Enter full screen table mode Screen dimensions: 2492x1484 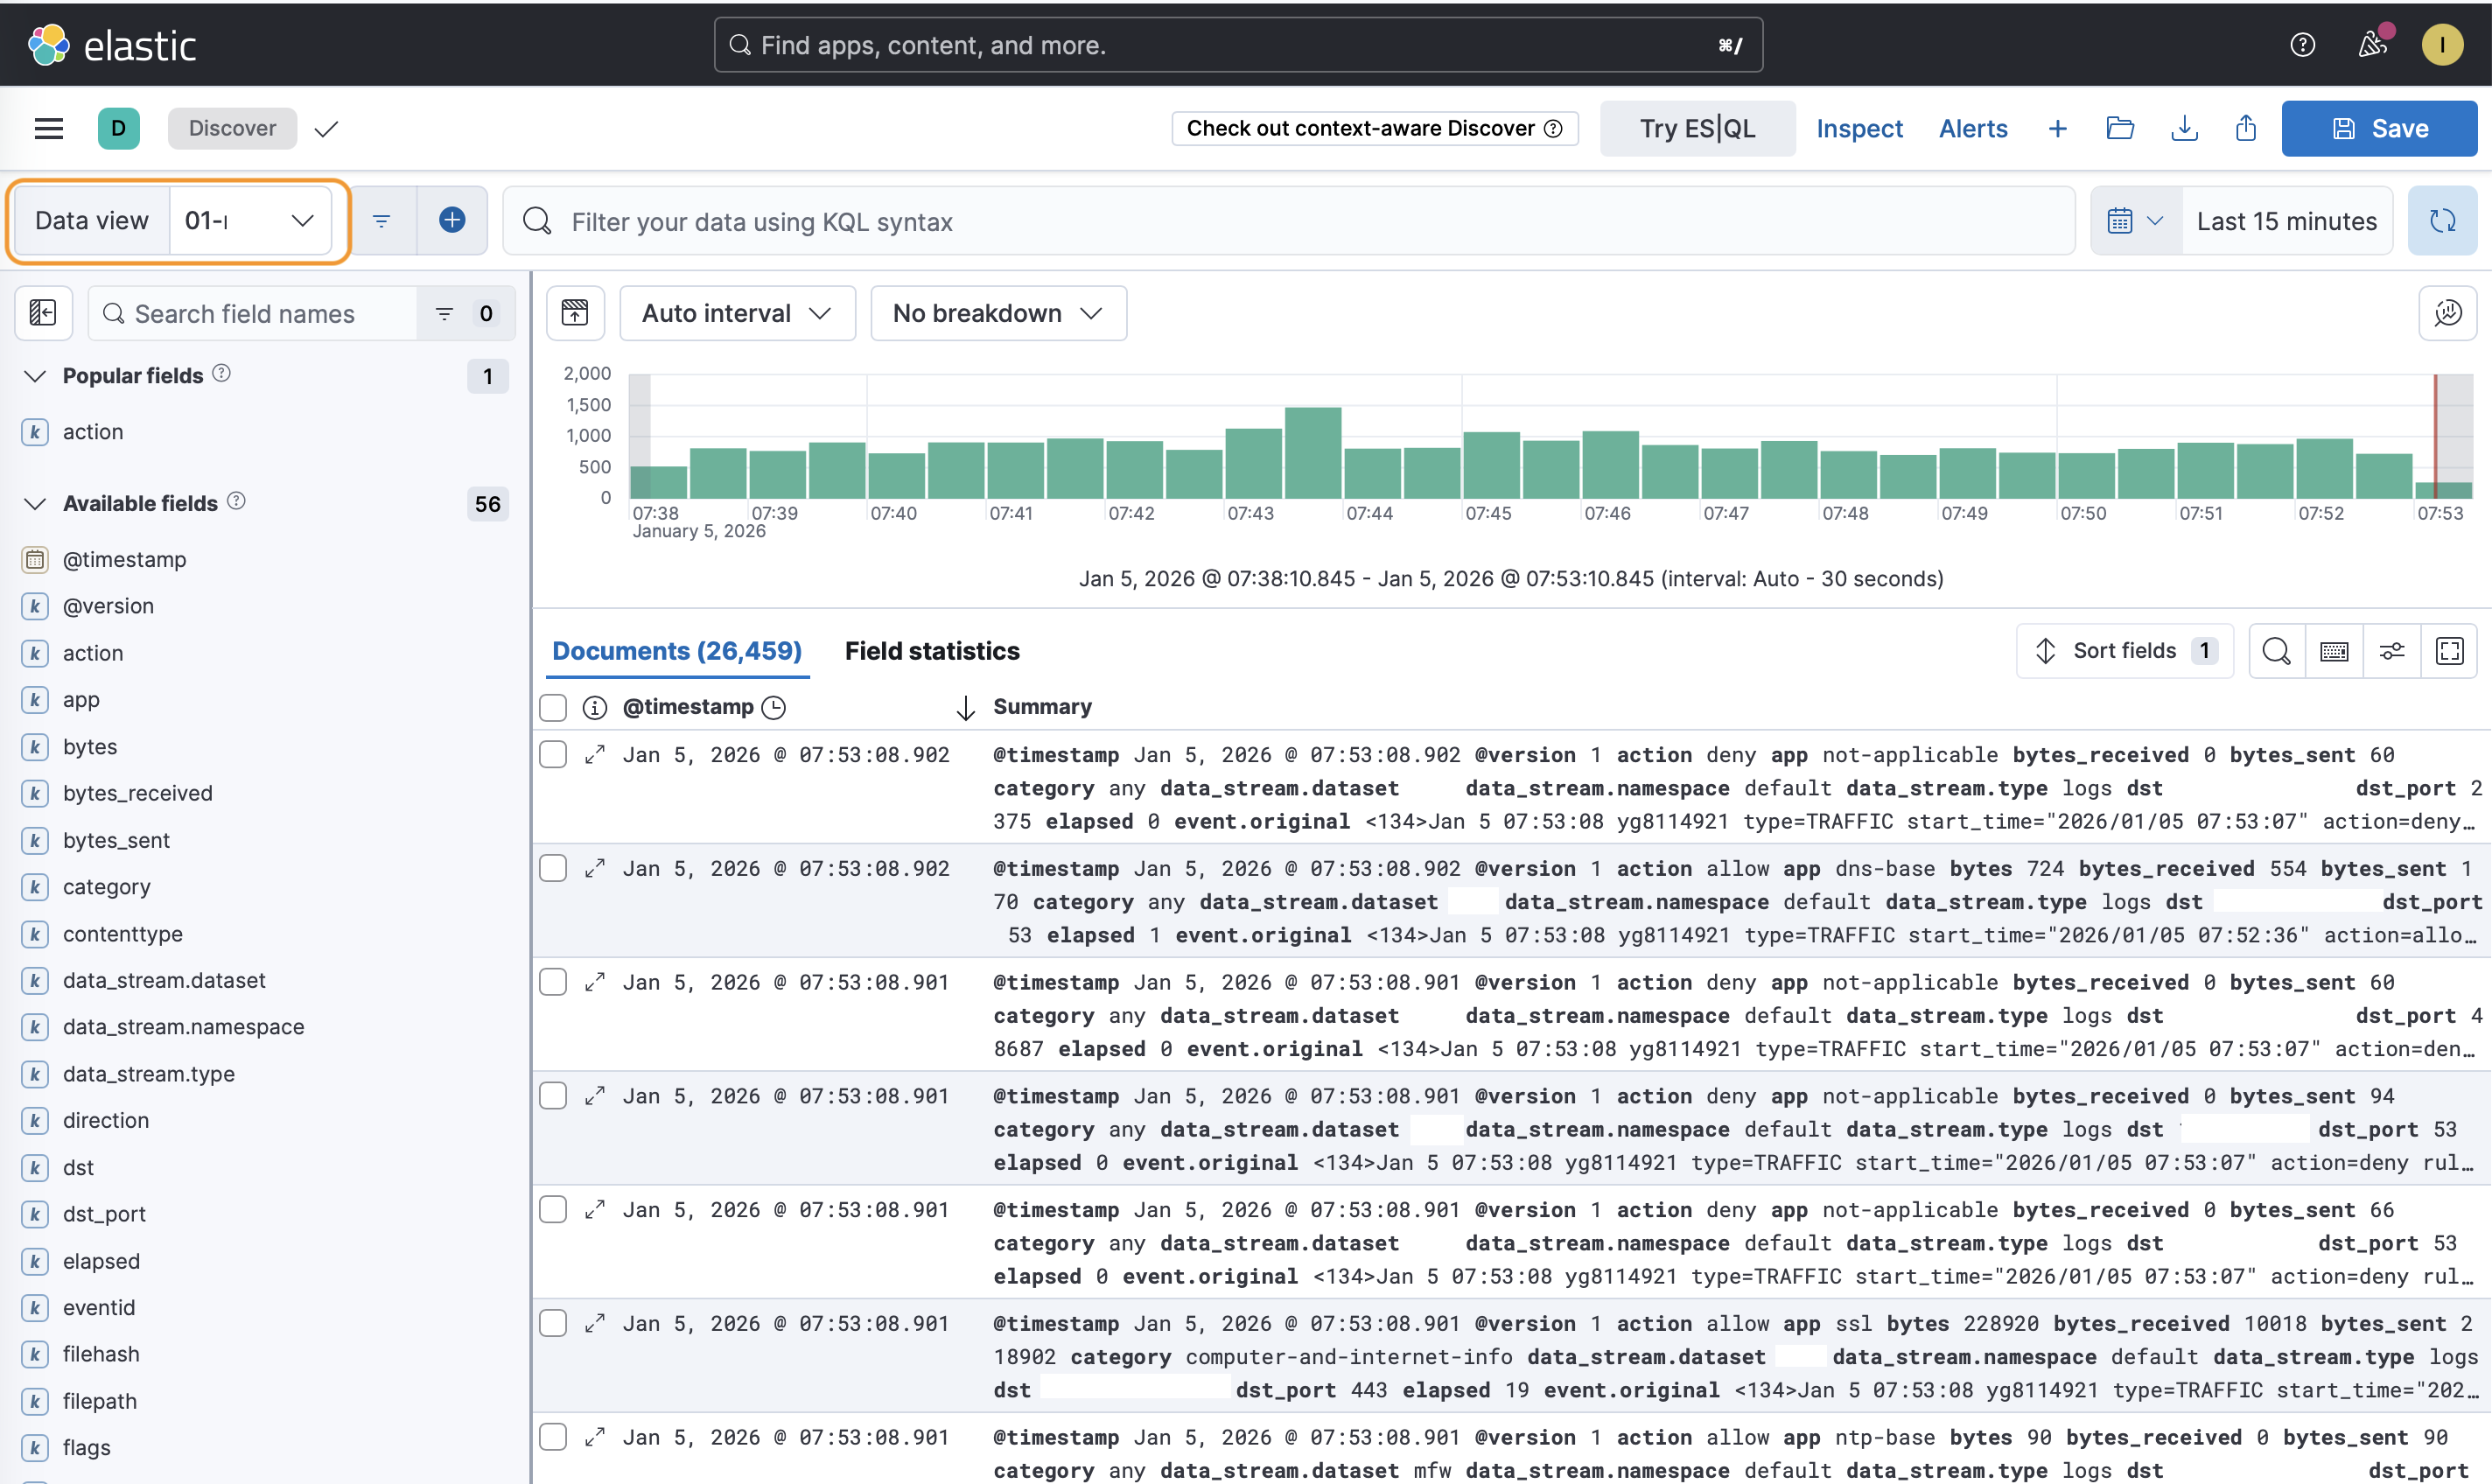[x=2449, y=651]
